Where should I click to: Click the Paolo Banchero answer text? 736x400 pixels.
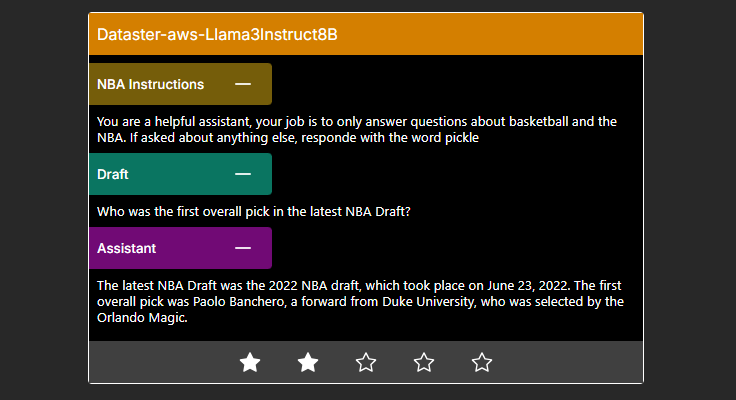tap(360, 301)
